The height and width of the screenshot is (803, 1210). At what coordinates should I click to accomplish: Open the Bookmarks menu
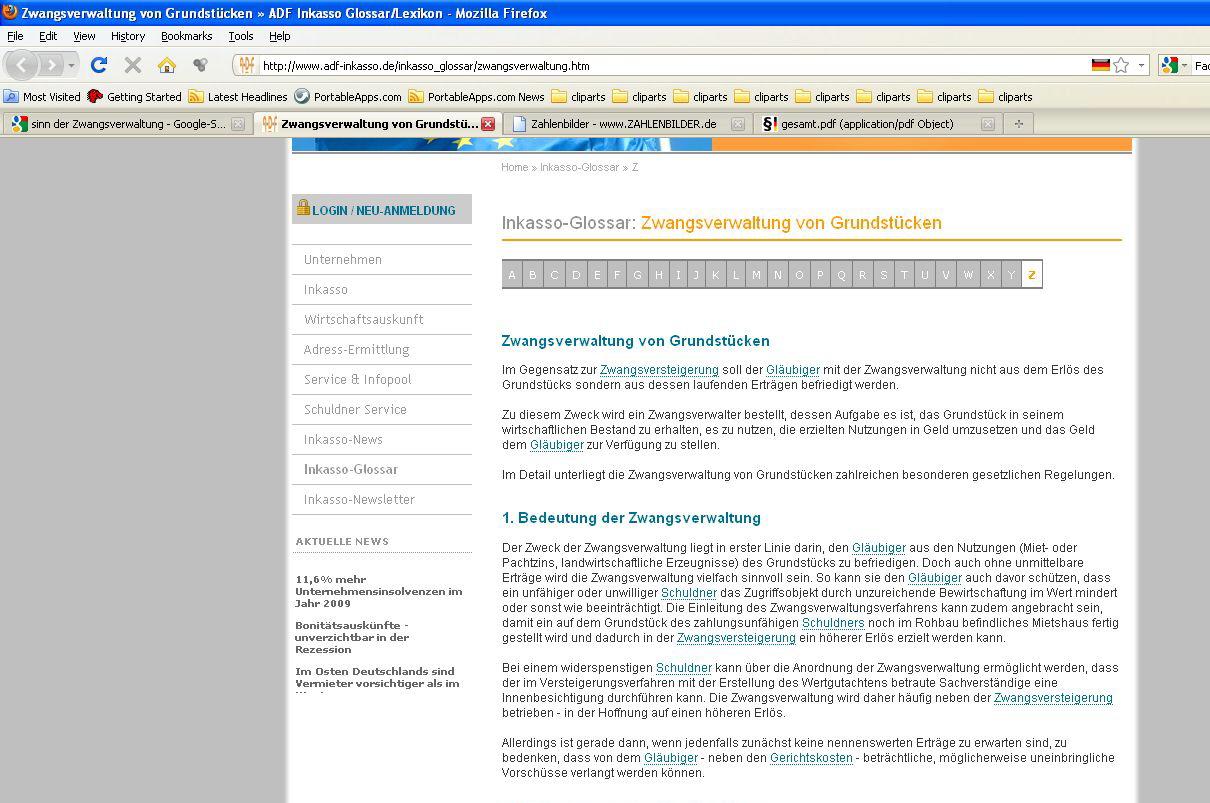pyautogui.click(x=186, y=36)
